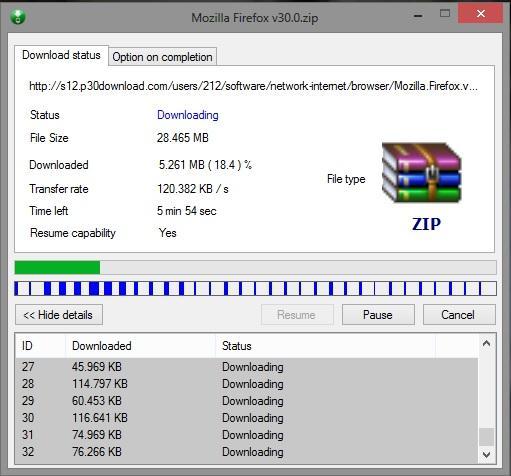
Task: Select connection row with ID 32
Action: coord(247,452)
